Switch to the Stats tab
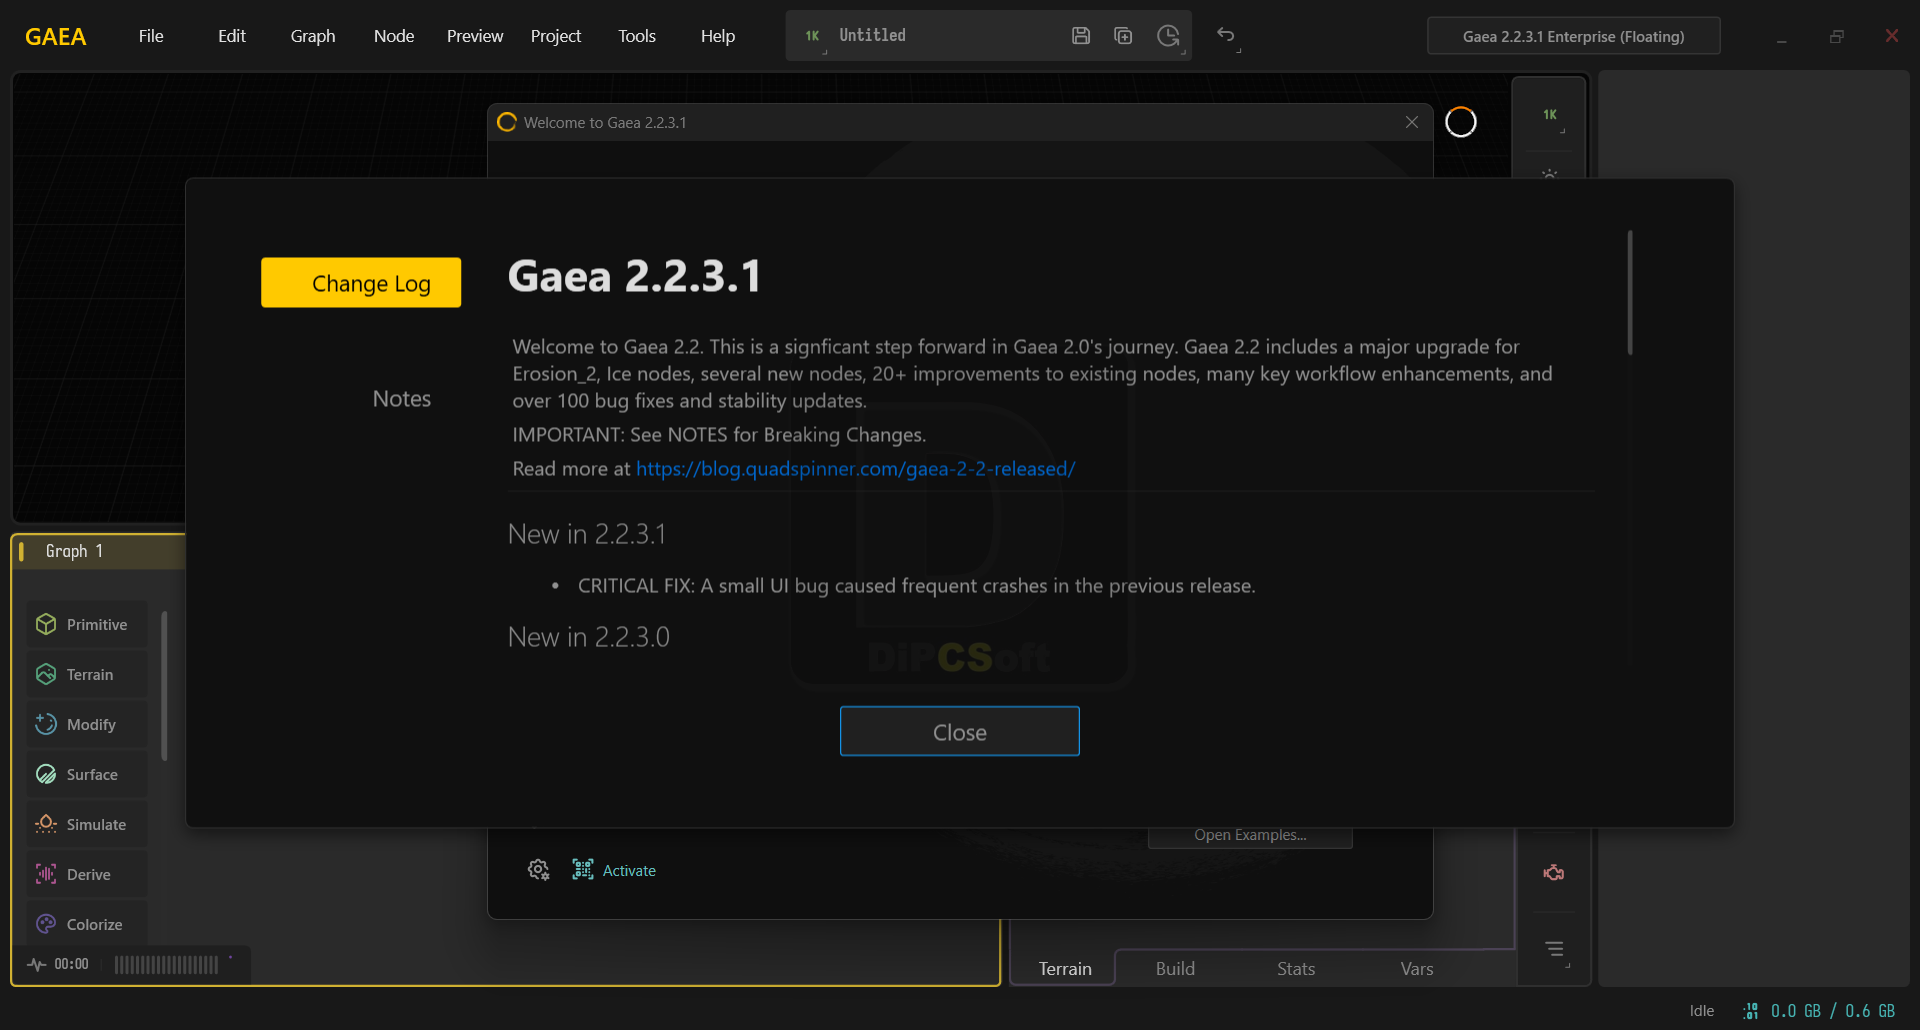This screenshot has width=1920, height=1030. 1296,968
